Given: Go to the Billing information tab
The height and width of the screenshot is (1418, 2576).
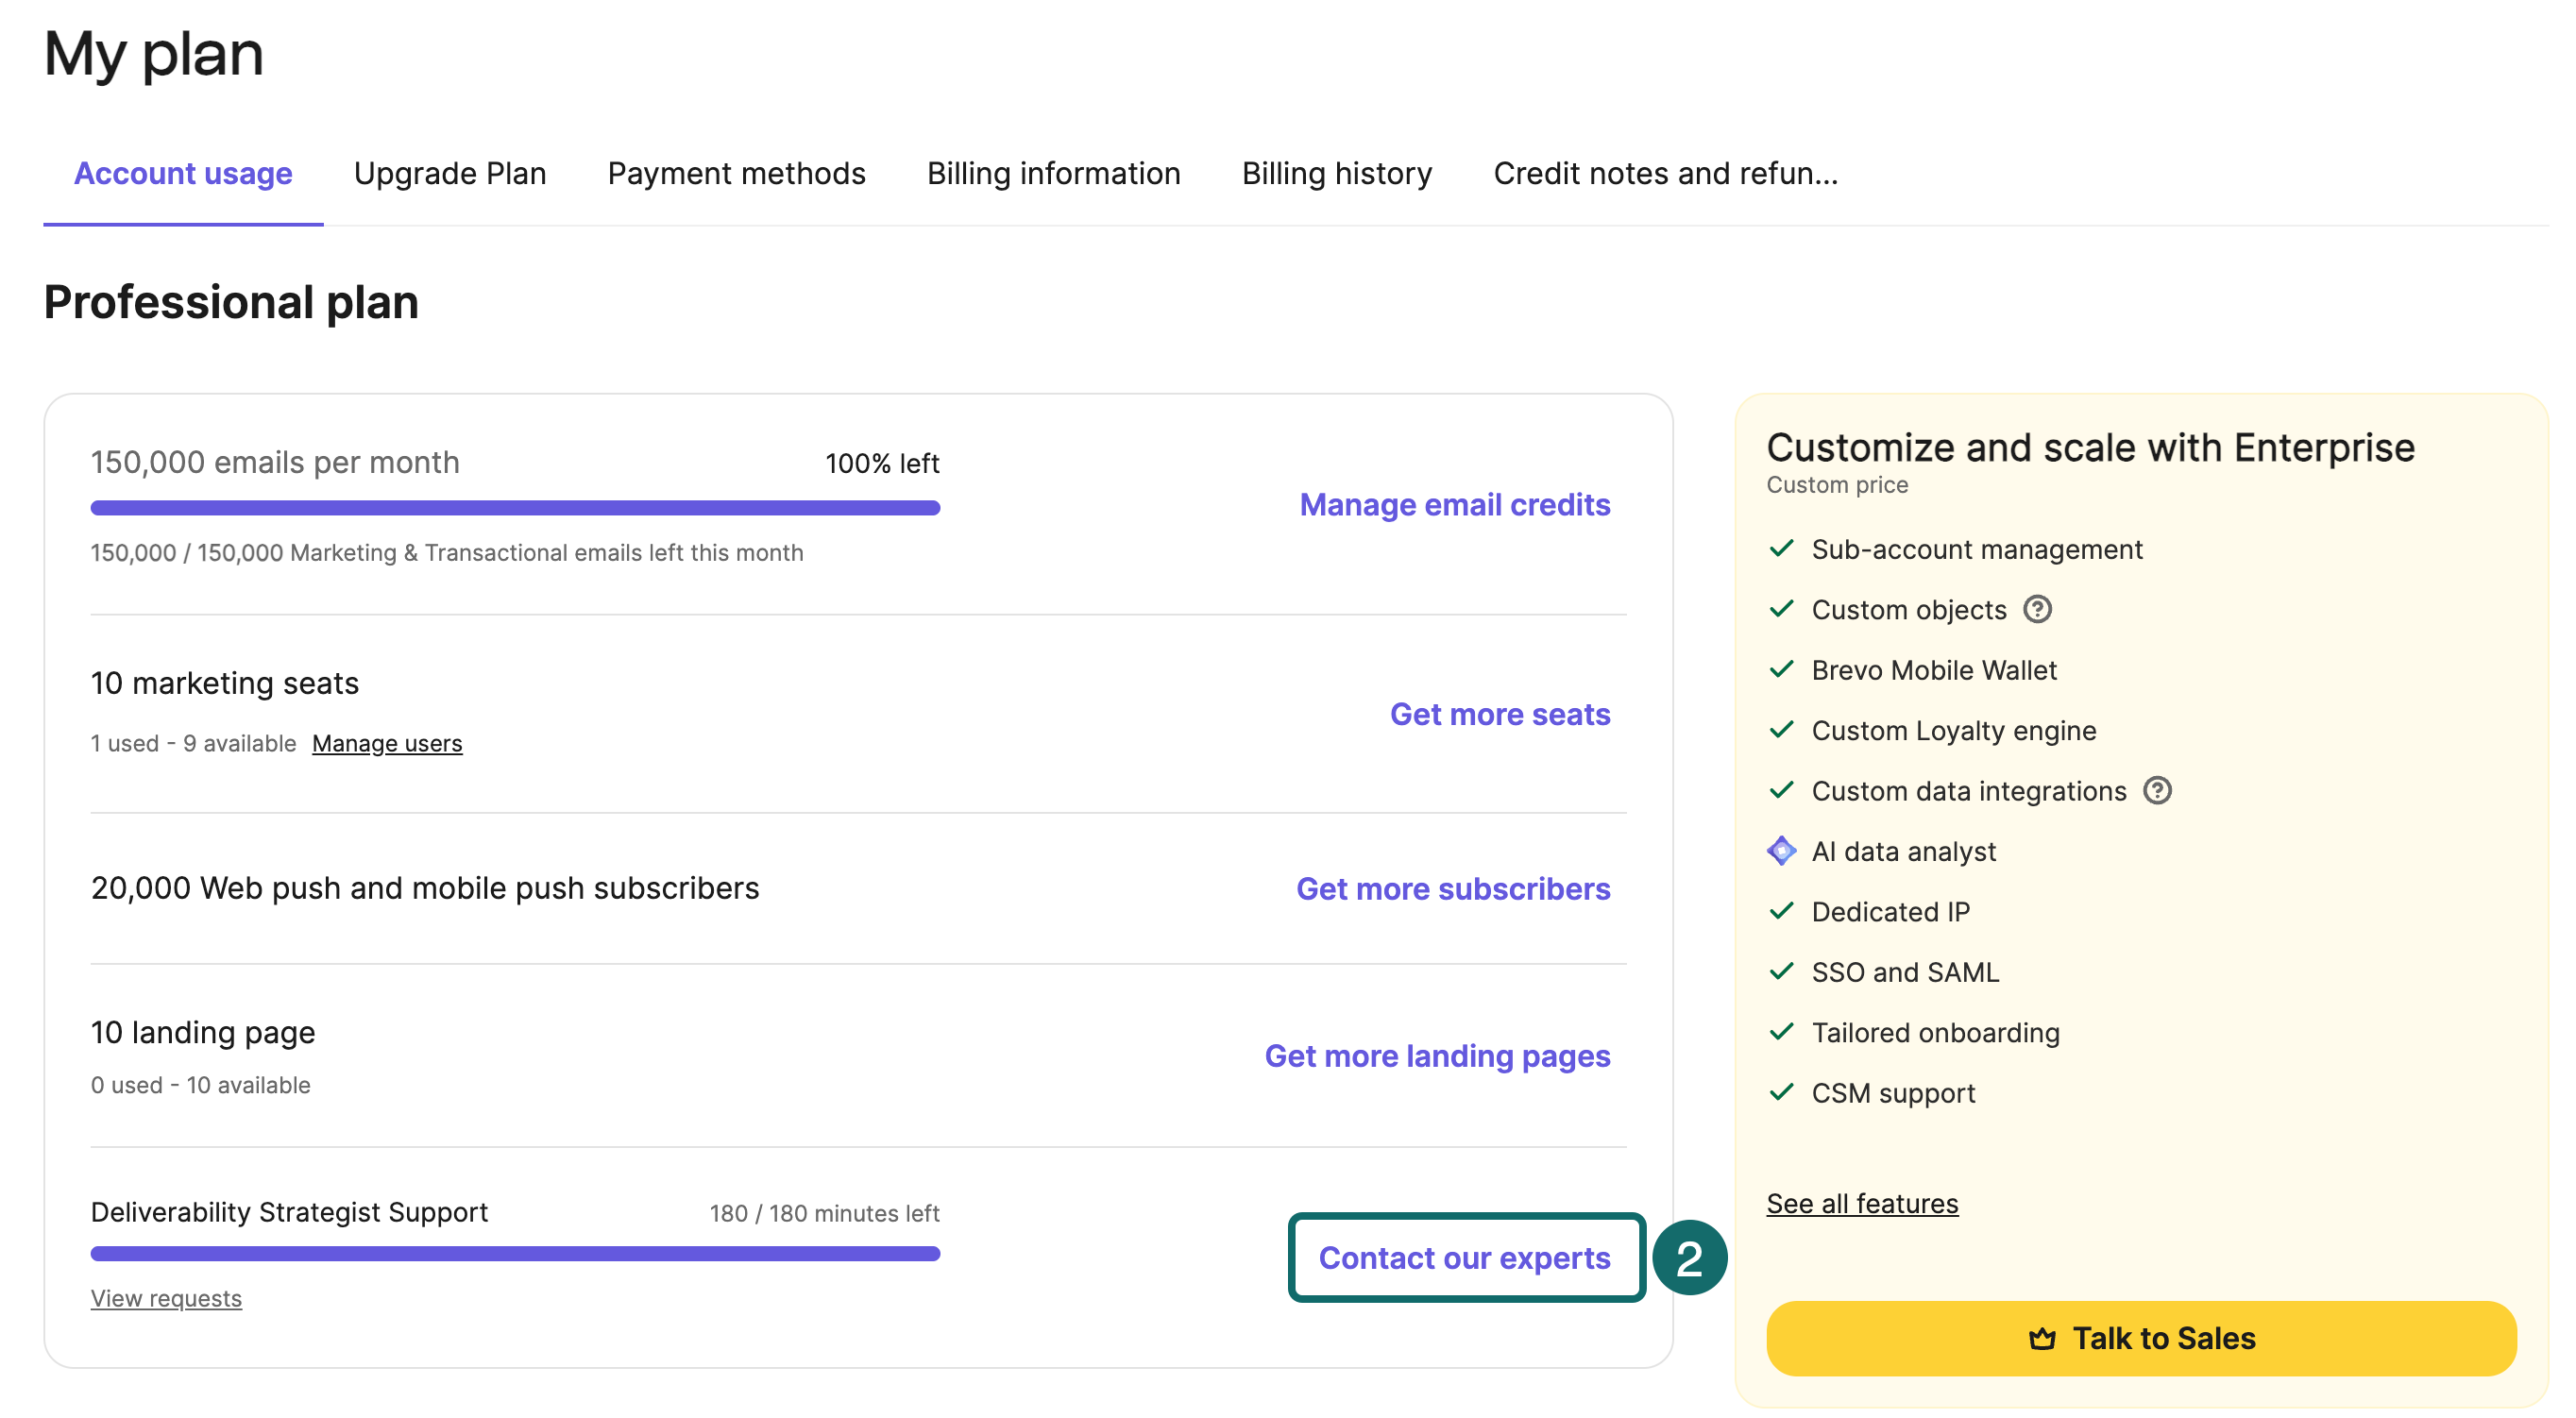Looking at the screenshot, I should (1053, 173).
